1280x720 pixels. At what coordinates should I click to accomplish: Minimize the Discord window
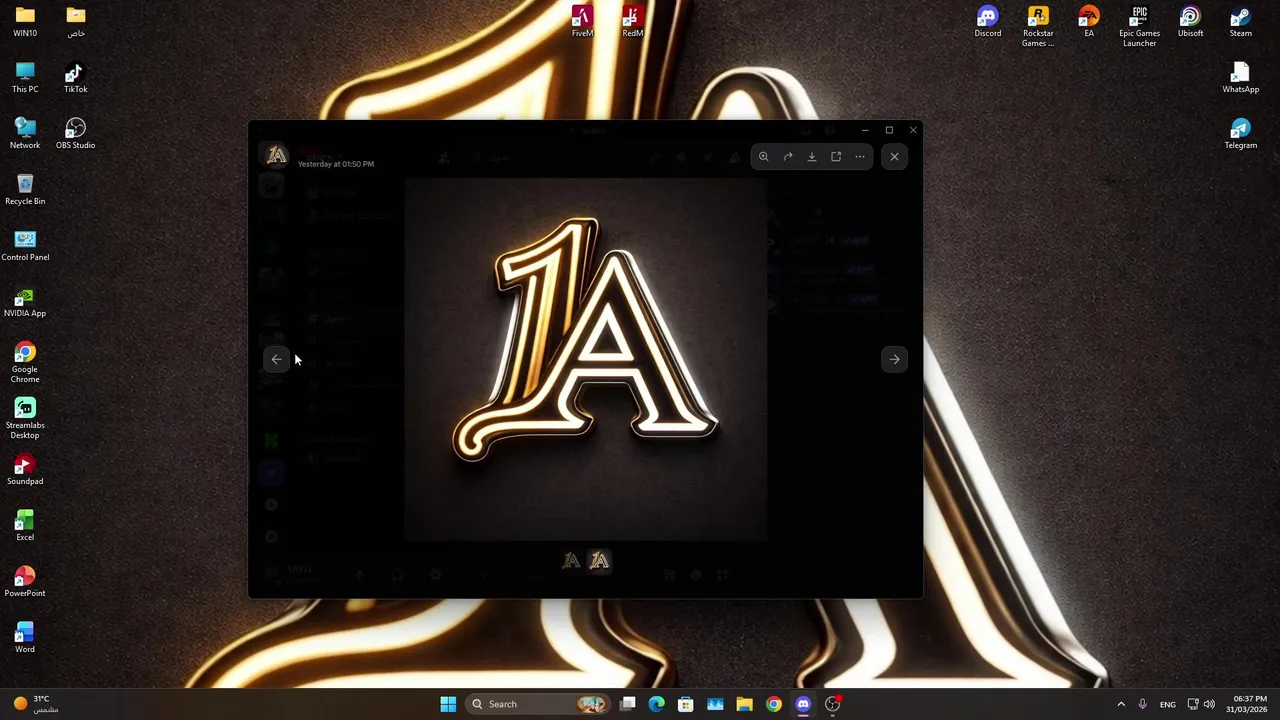pyautogui.click(x=865, y=130)
